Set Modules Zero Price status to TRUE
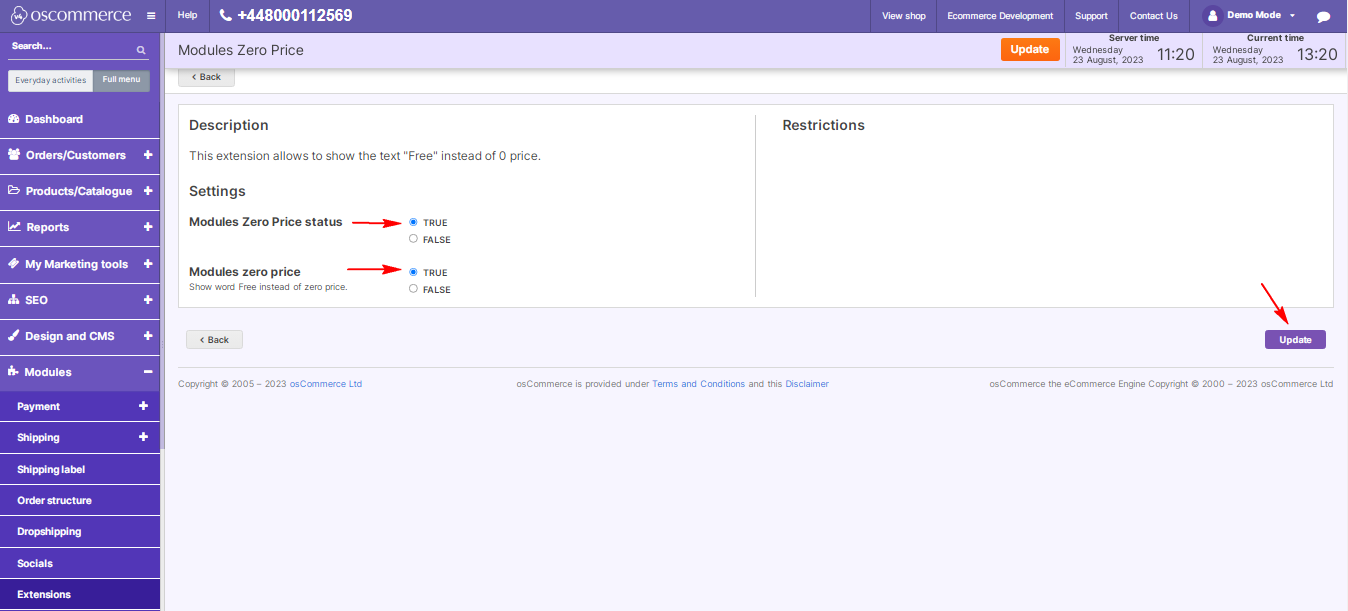 click(413, 222)
